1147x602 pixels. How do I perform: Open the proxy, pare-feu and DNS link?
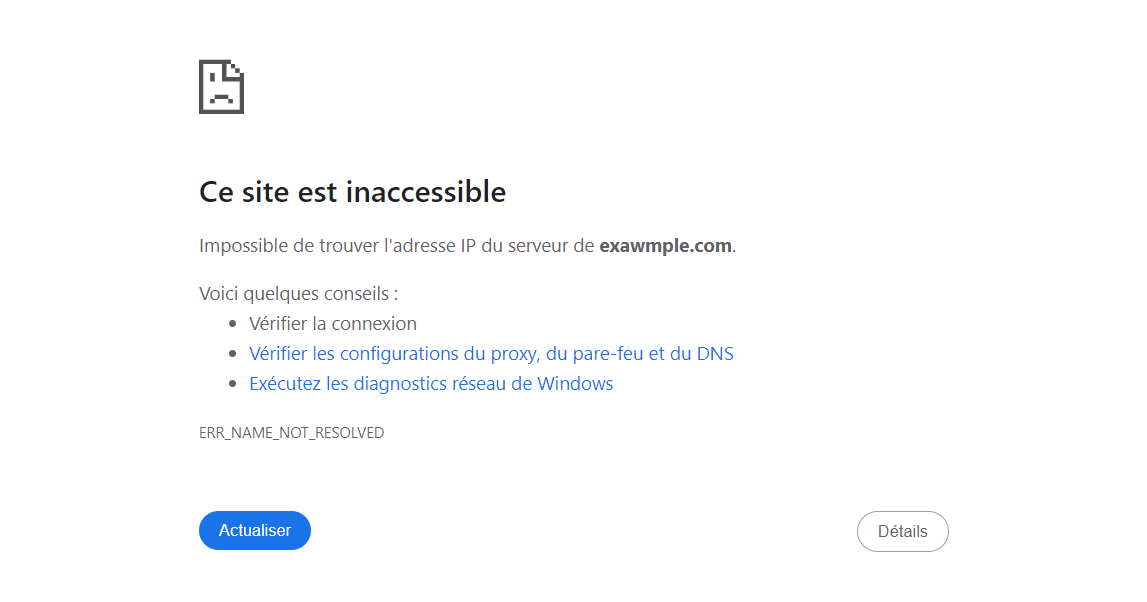point(491,354)
